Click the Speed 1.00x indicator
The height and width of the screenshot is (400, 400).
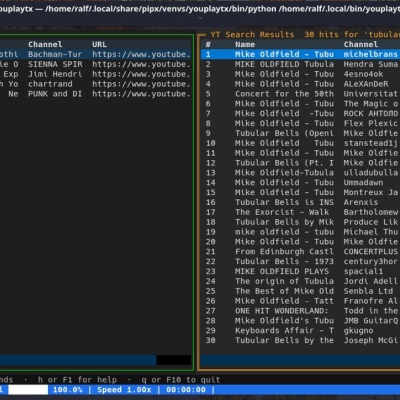tap(124, 390)
